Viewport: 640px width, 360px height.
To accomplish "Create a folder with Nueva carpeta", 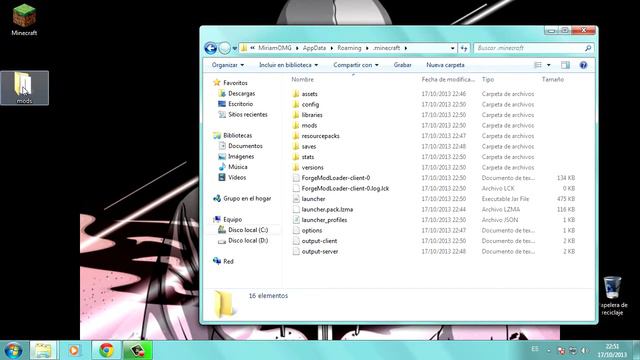I will pos(445,65).
